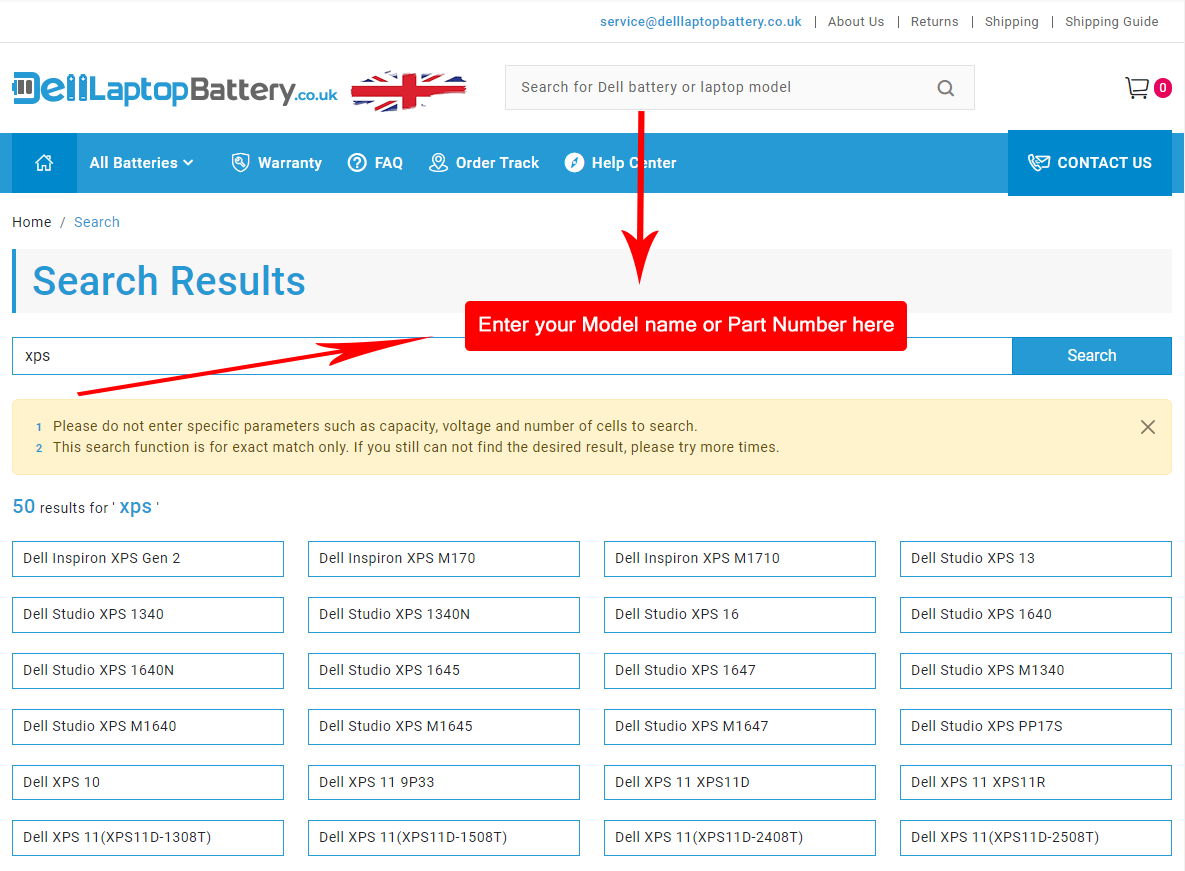Click the Warranty shield icon
1185x871 pixels.
(240, 162)
